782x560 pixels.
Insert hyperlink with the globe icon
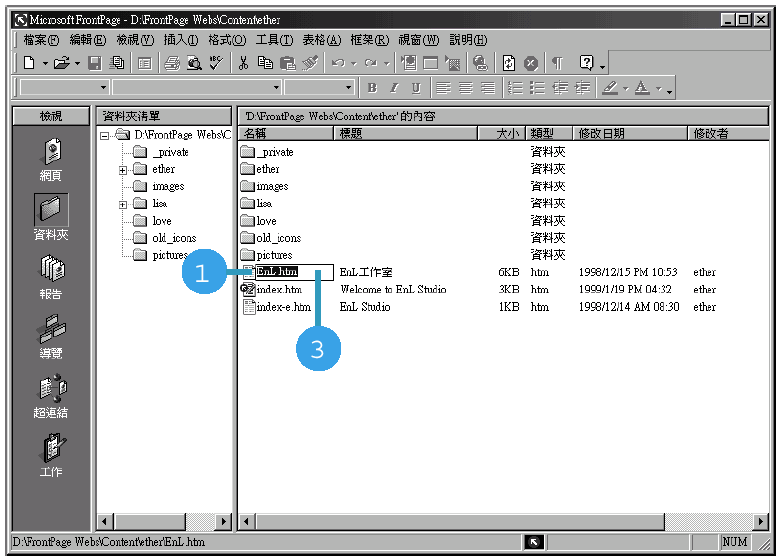click(x=480, y=63)
